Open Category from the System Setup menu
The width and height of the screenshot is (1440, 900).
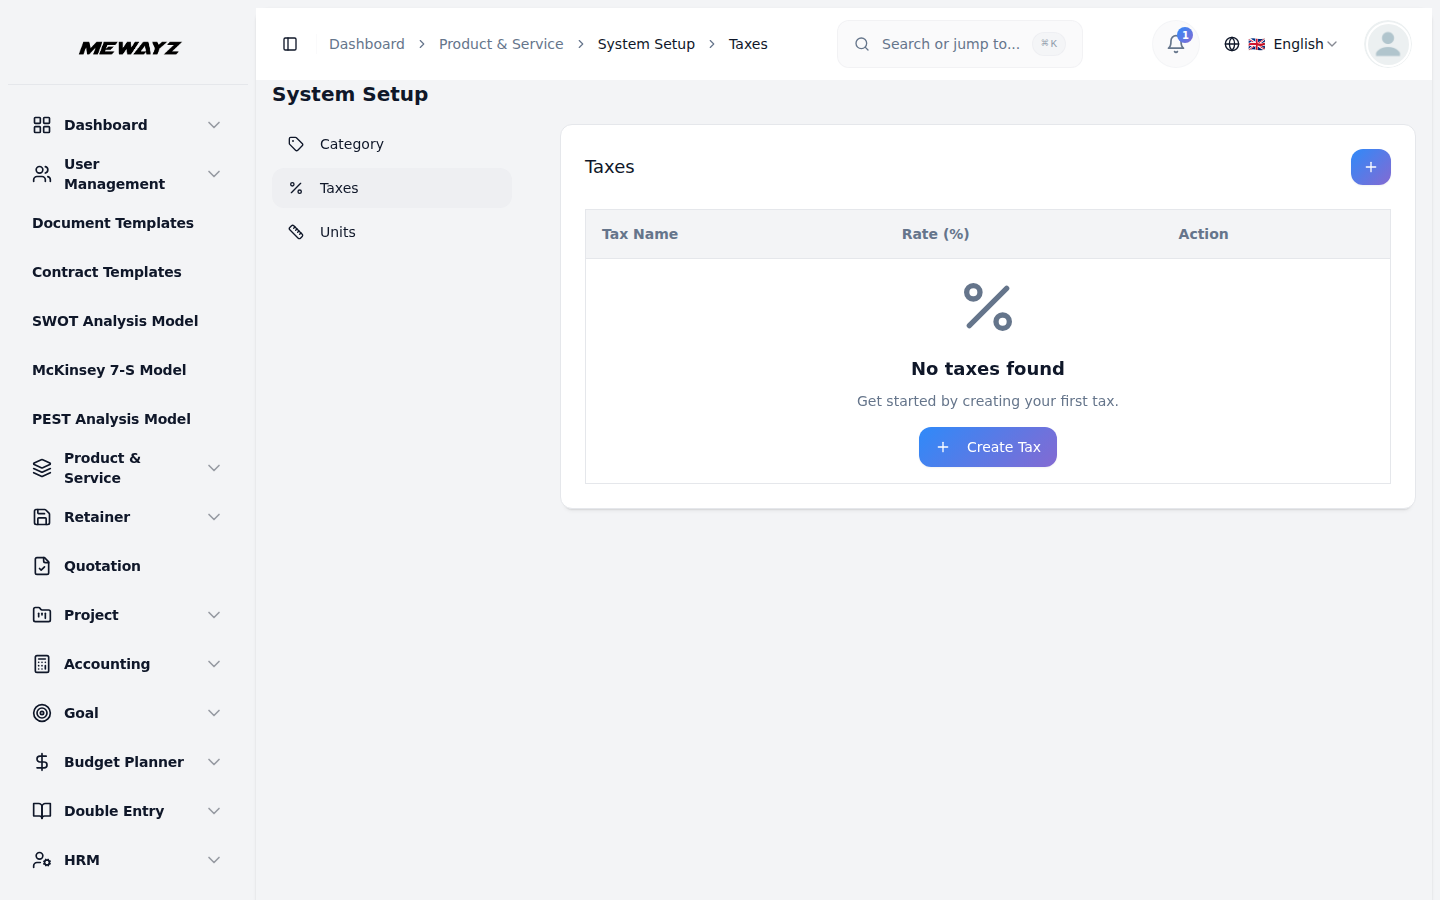pyautogui.click(x=352, y=143)
